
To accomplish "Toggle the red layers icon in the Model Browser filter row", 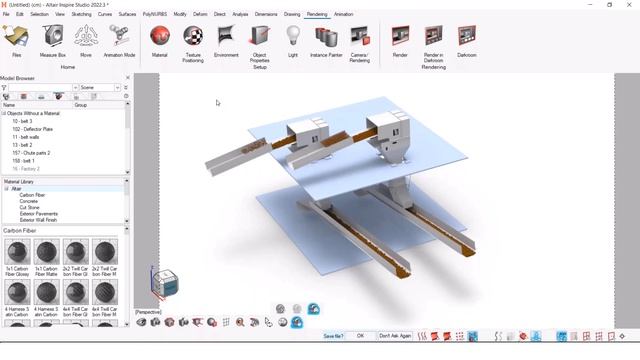I will (24, 97).
